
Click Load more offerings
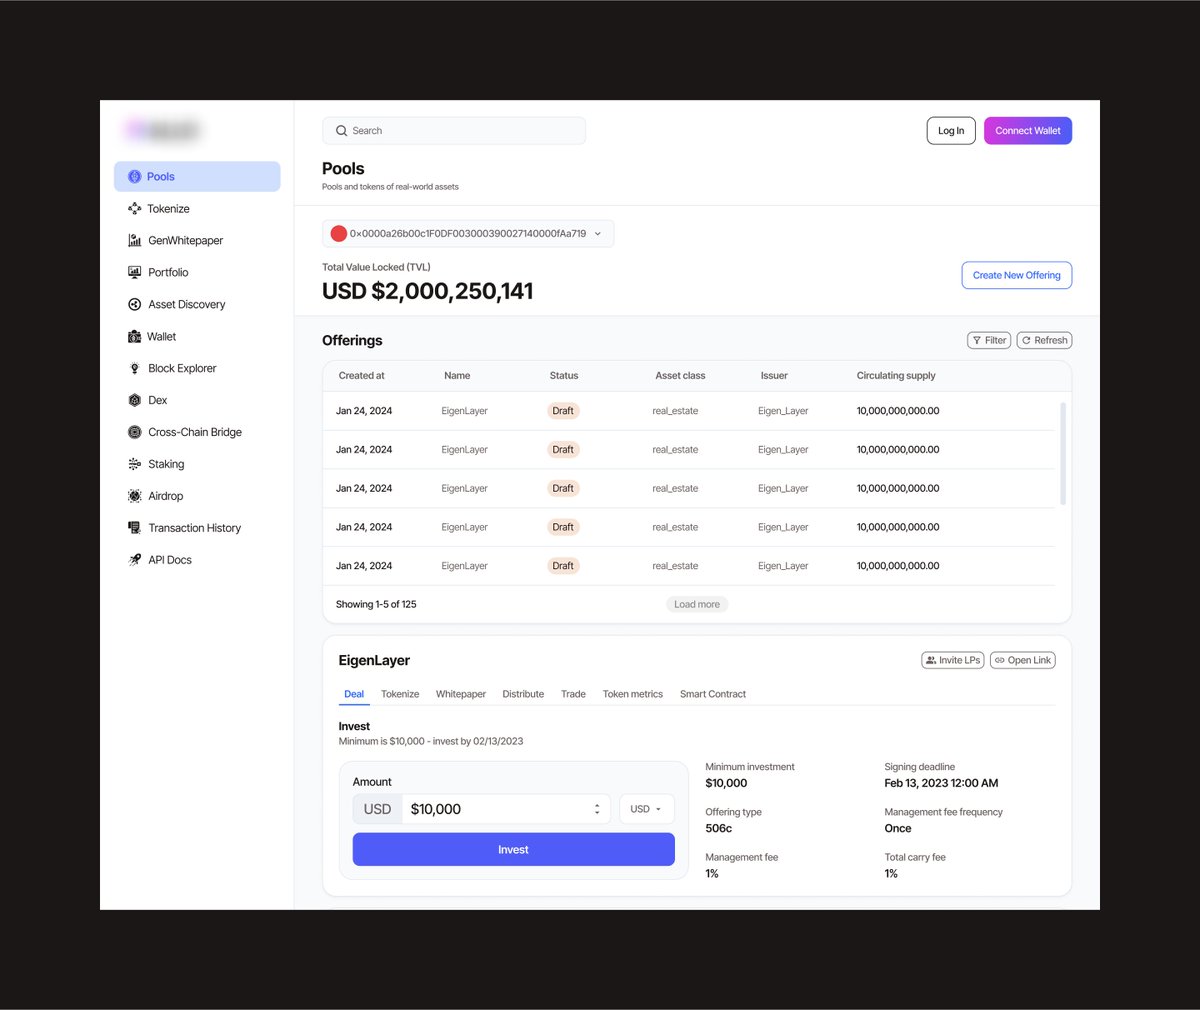coord(697,604)
